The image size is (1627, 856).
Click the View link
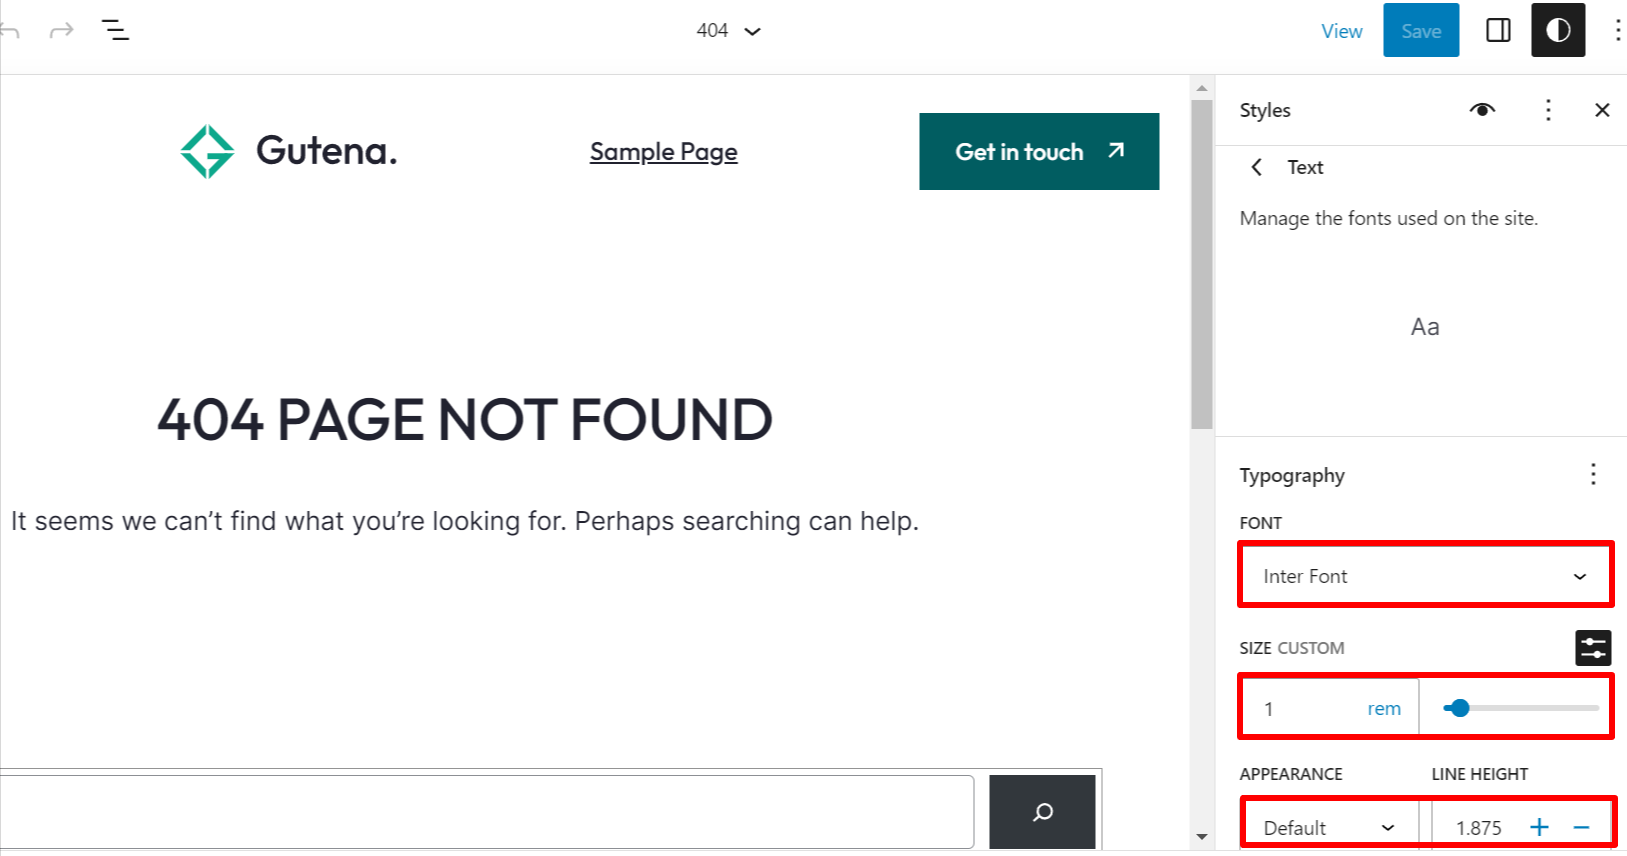(1341, 31)
